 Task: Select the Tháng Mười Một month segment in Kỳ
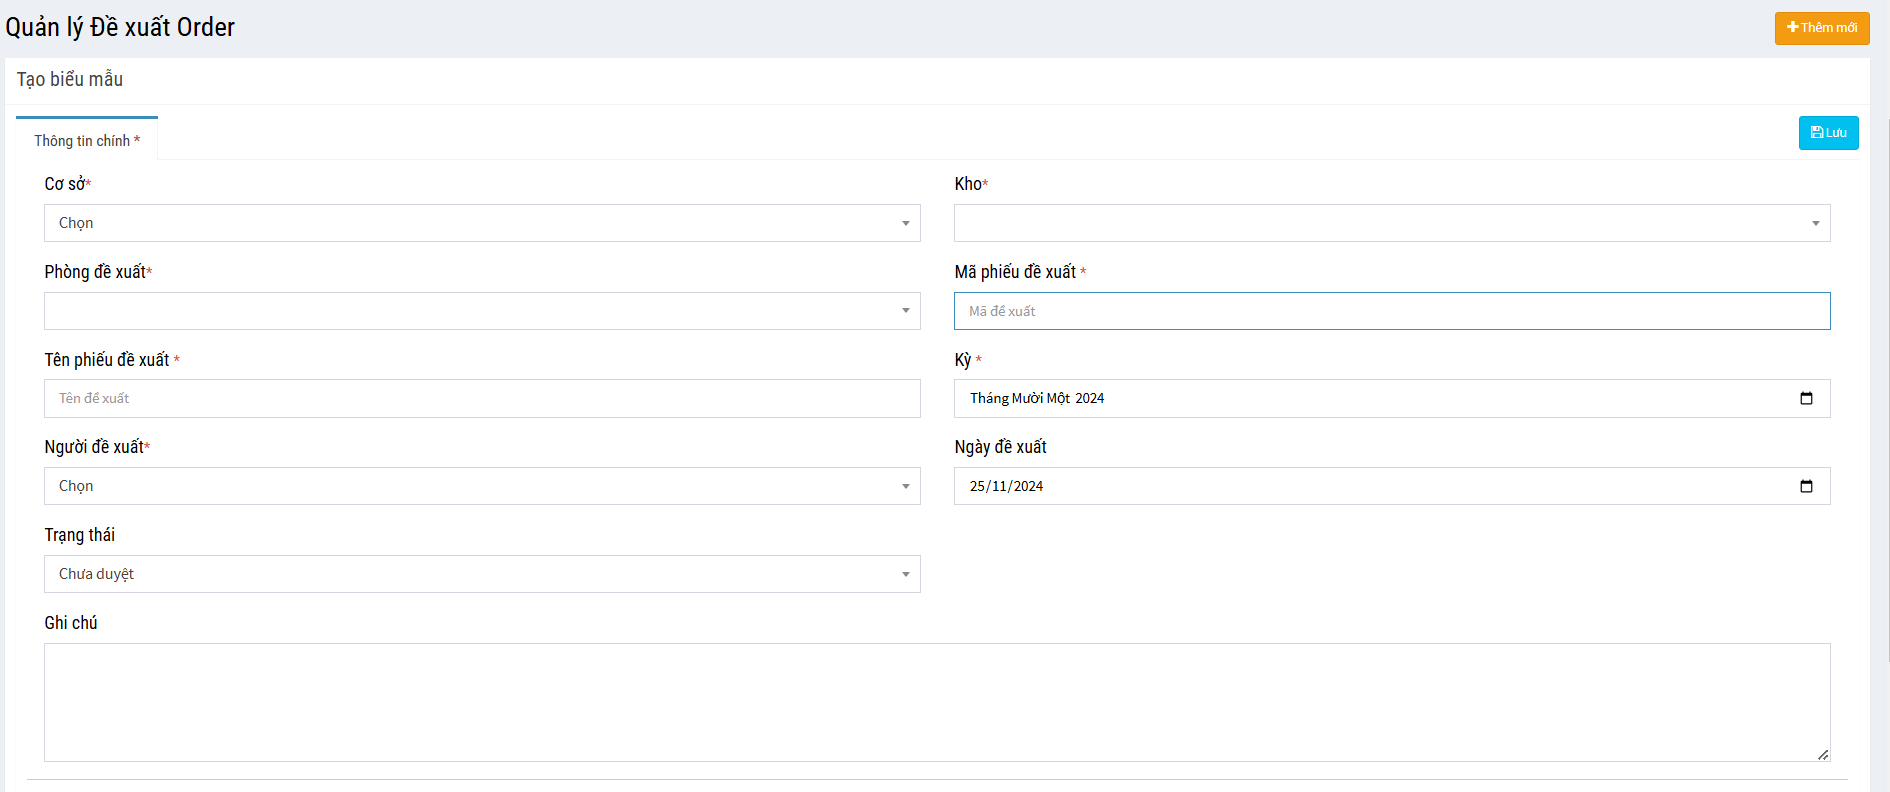click(1019, 399)
